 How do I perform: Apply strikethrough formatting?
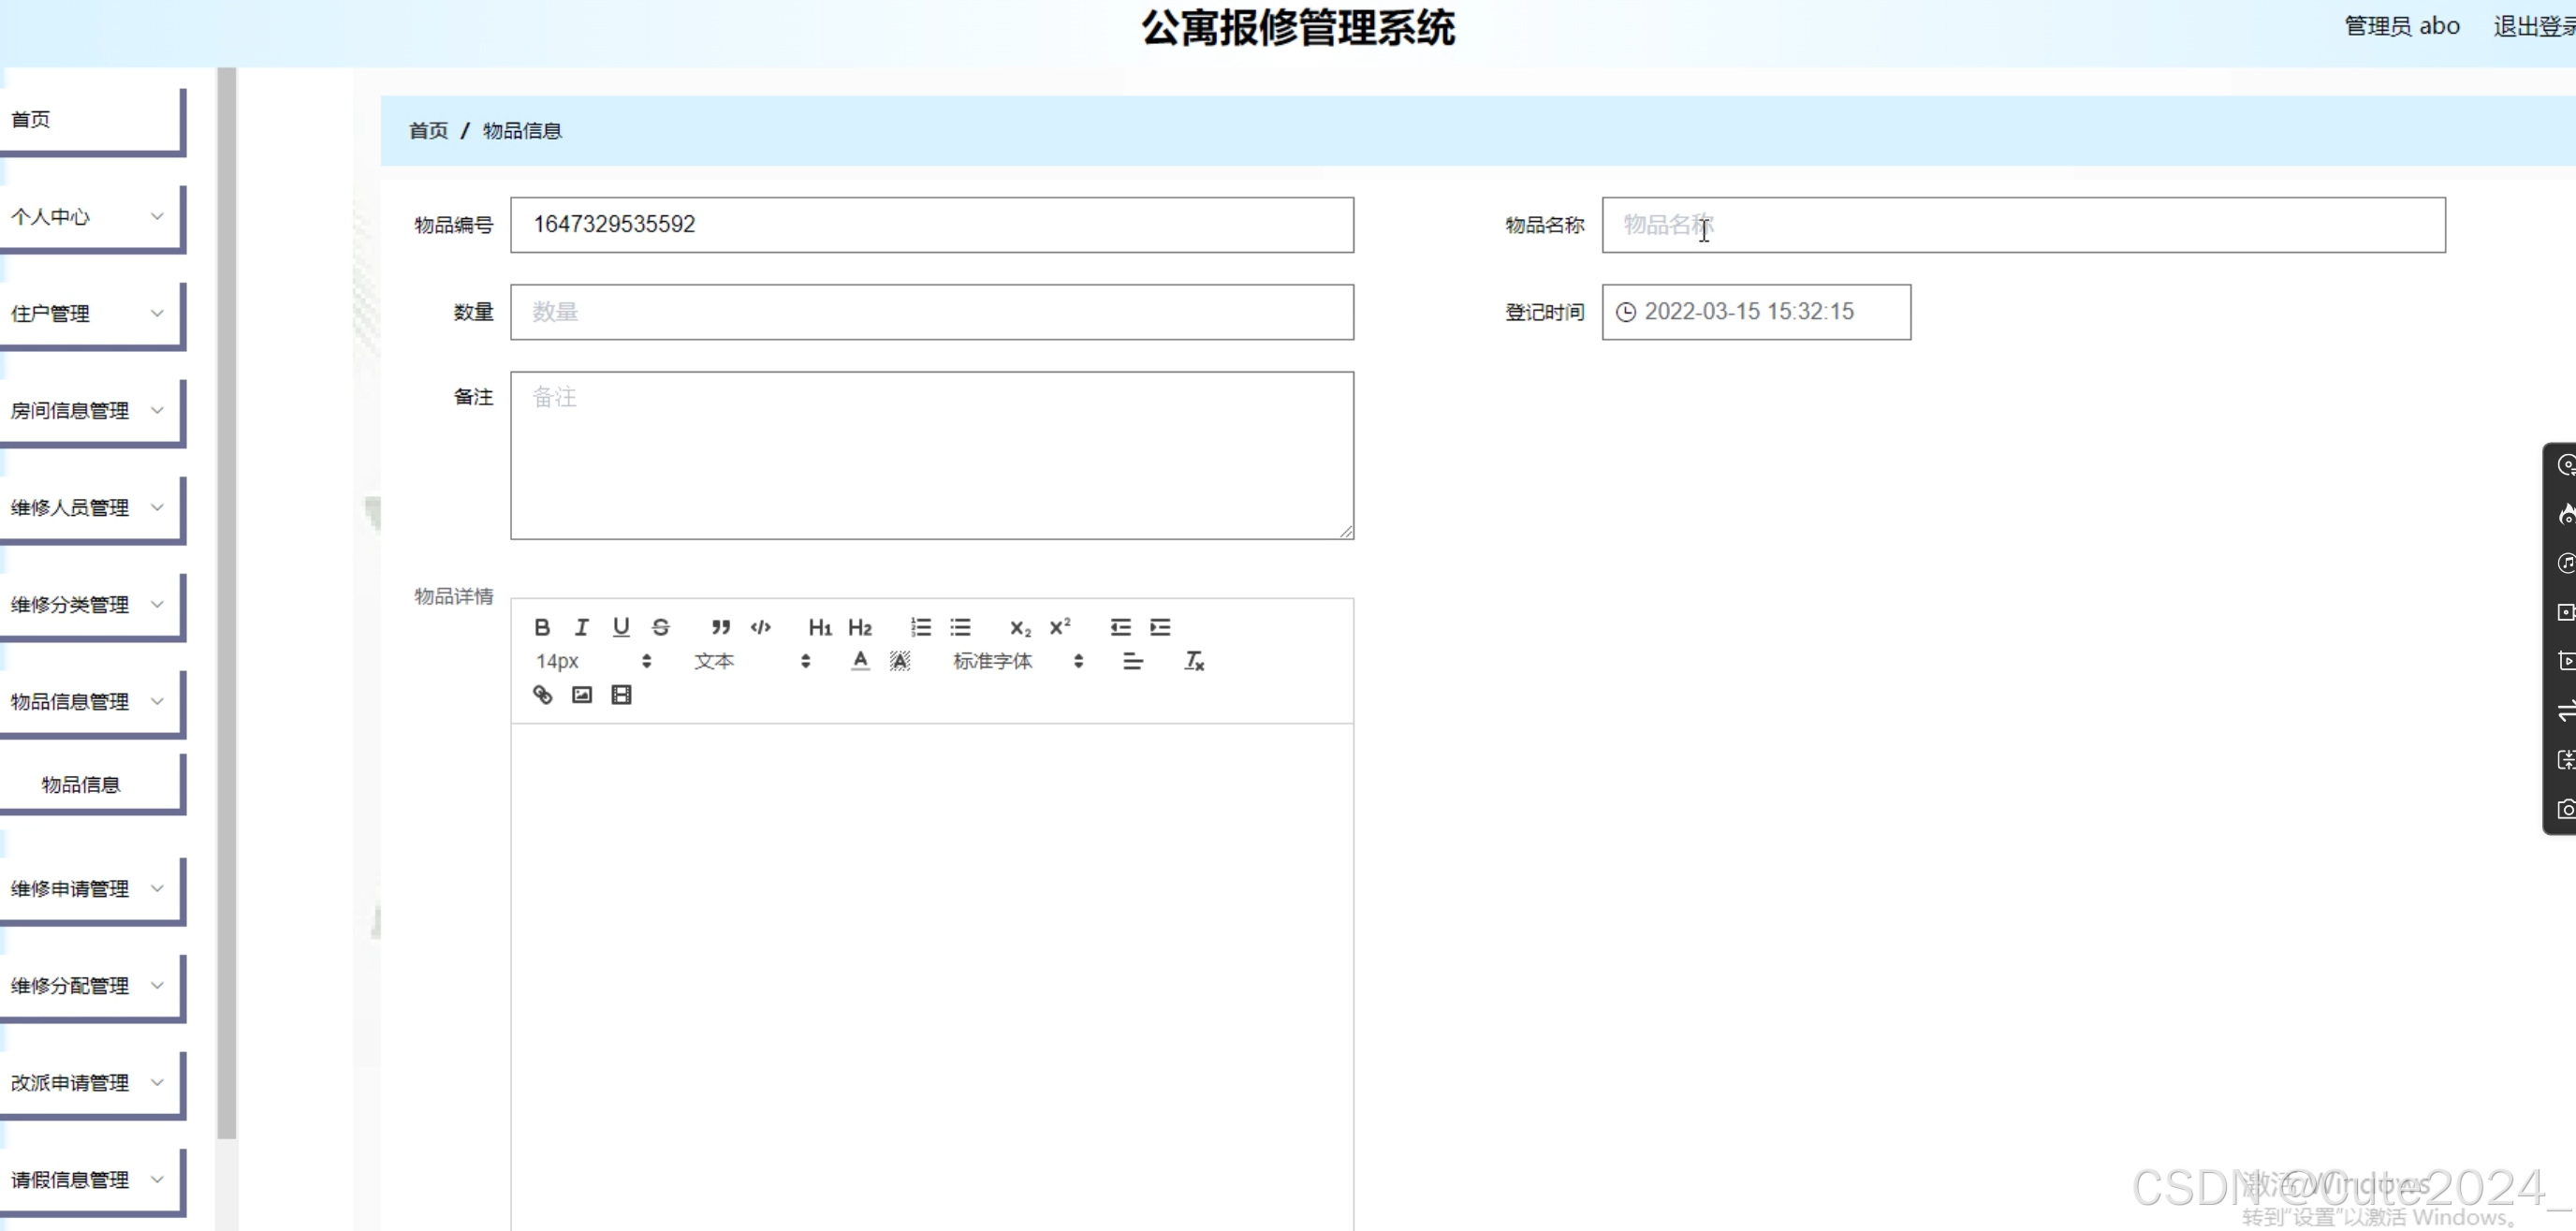pos(661,627)
